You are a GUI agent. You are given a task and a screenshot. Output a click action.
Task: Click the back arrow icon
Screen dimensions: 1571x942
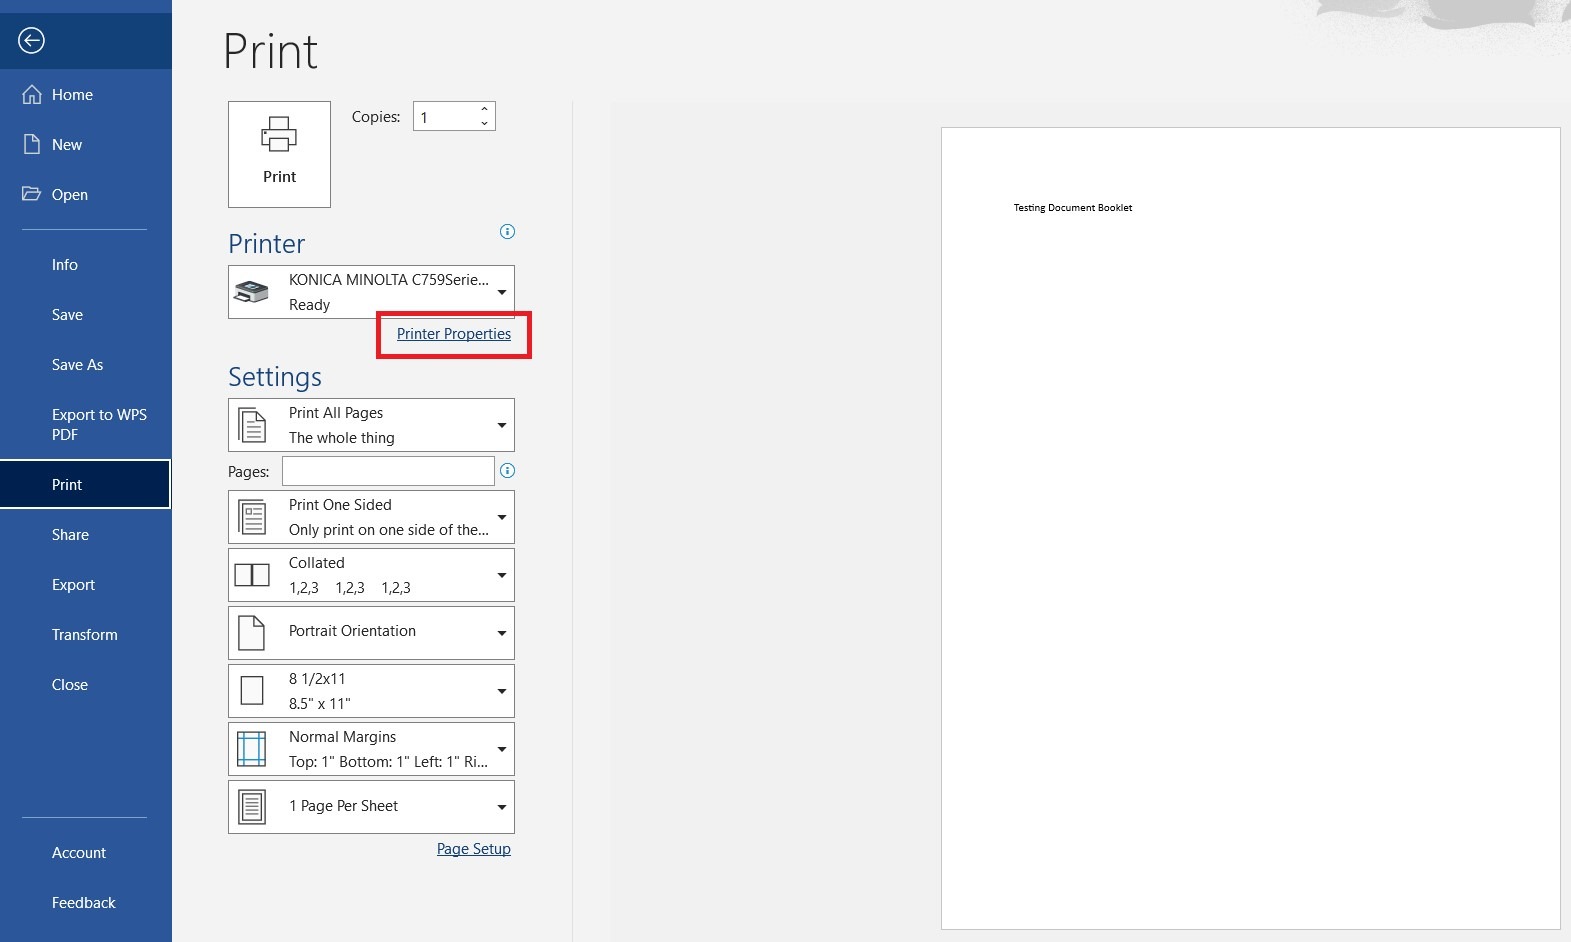pos(32,40)
